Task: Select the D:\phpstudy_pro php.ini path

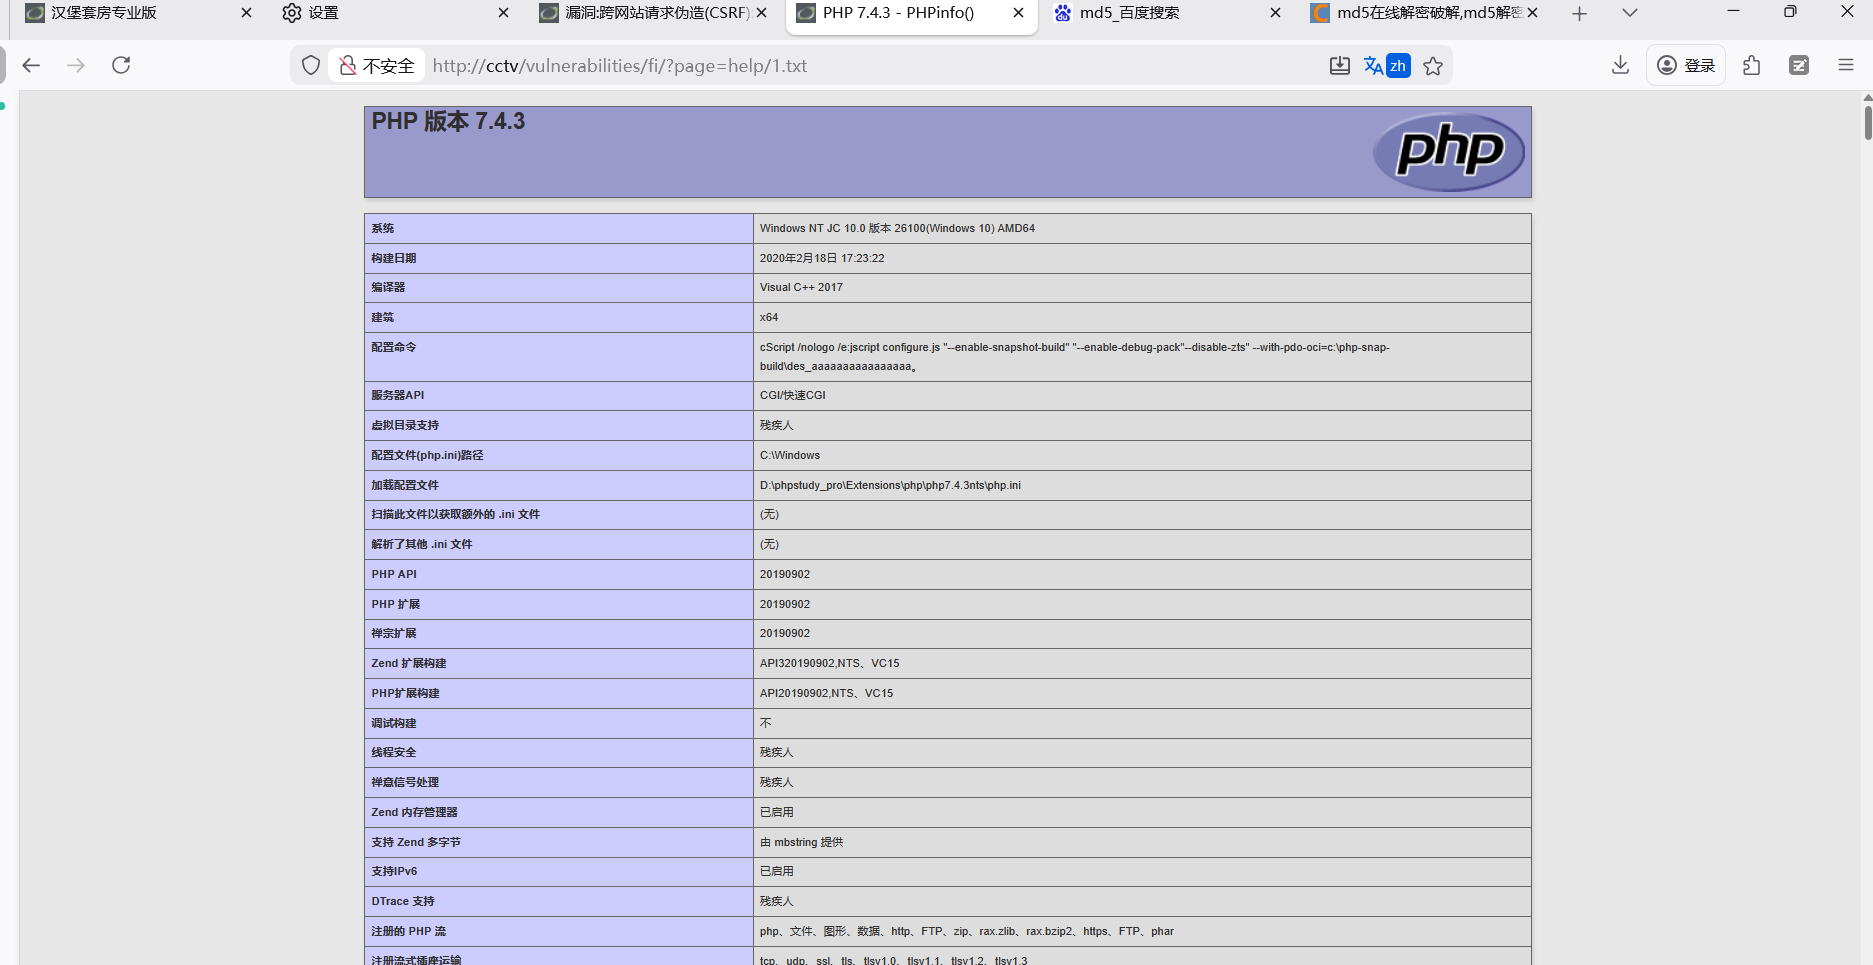Action: [890, 485]
